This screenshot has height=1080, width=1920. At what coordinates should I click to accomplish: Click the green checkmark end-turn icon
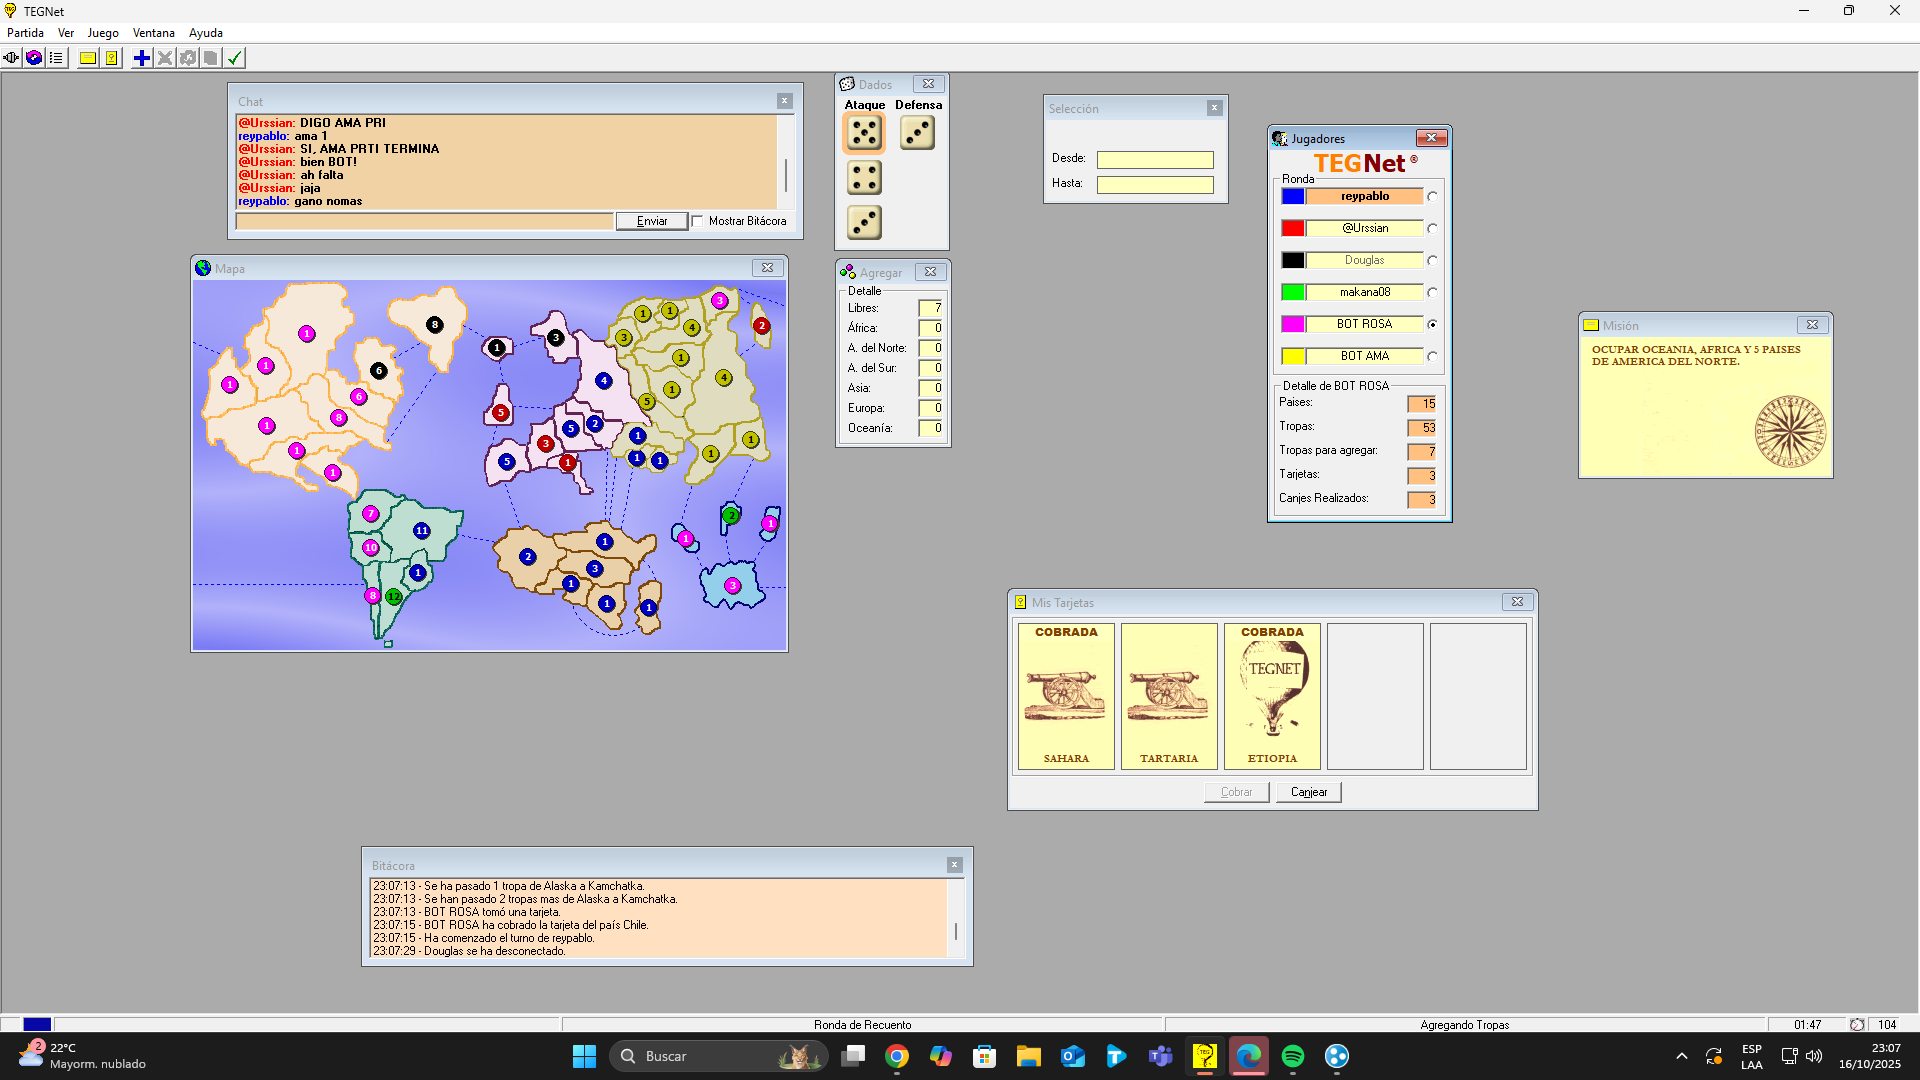pyautogui.click(x=235, y=58)
